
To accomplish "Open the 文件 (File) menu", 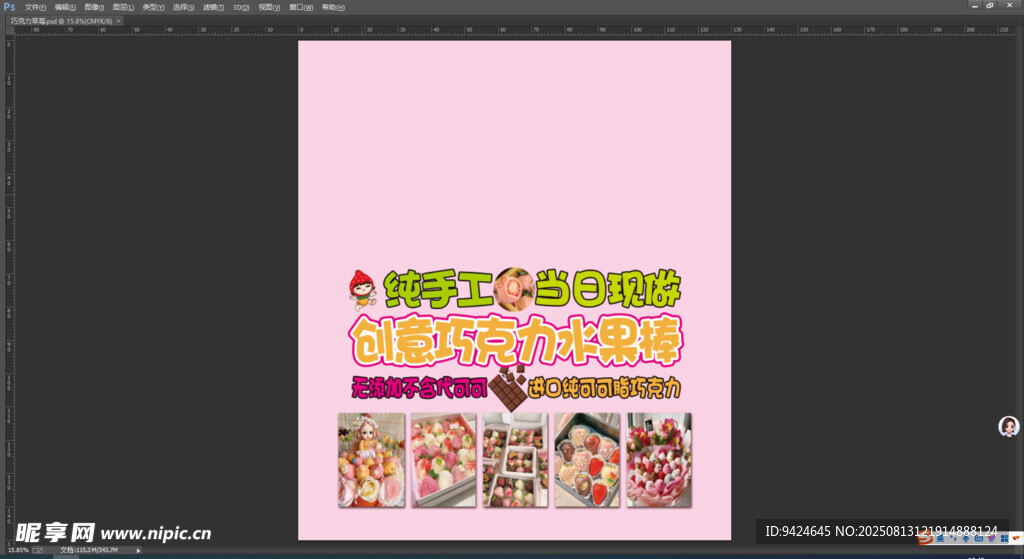I will (36, 7).
